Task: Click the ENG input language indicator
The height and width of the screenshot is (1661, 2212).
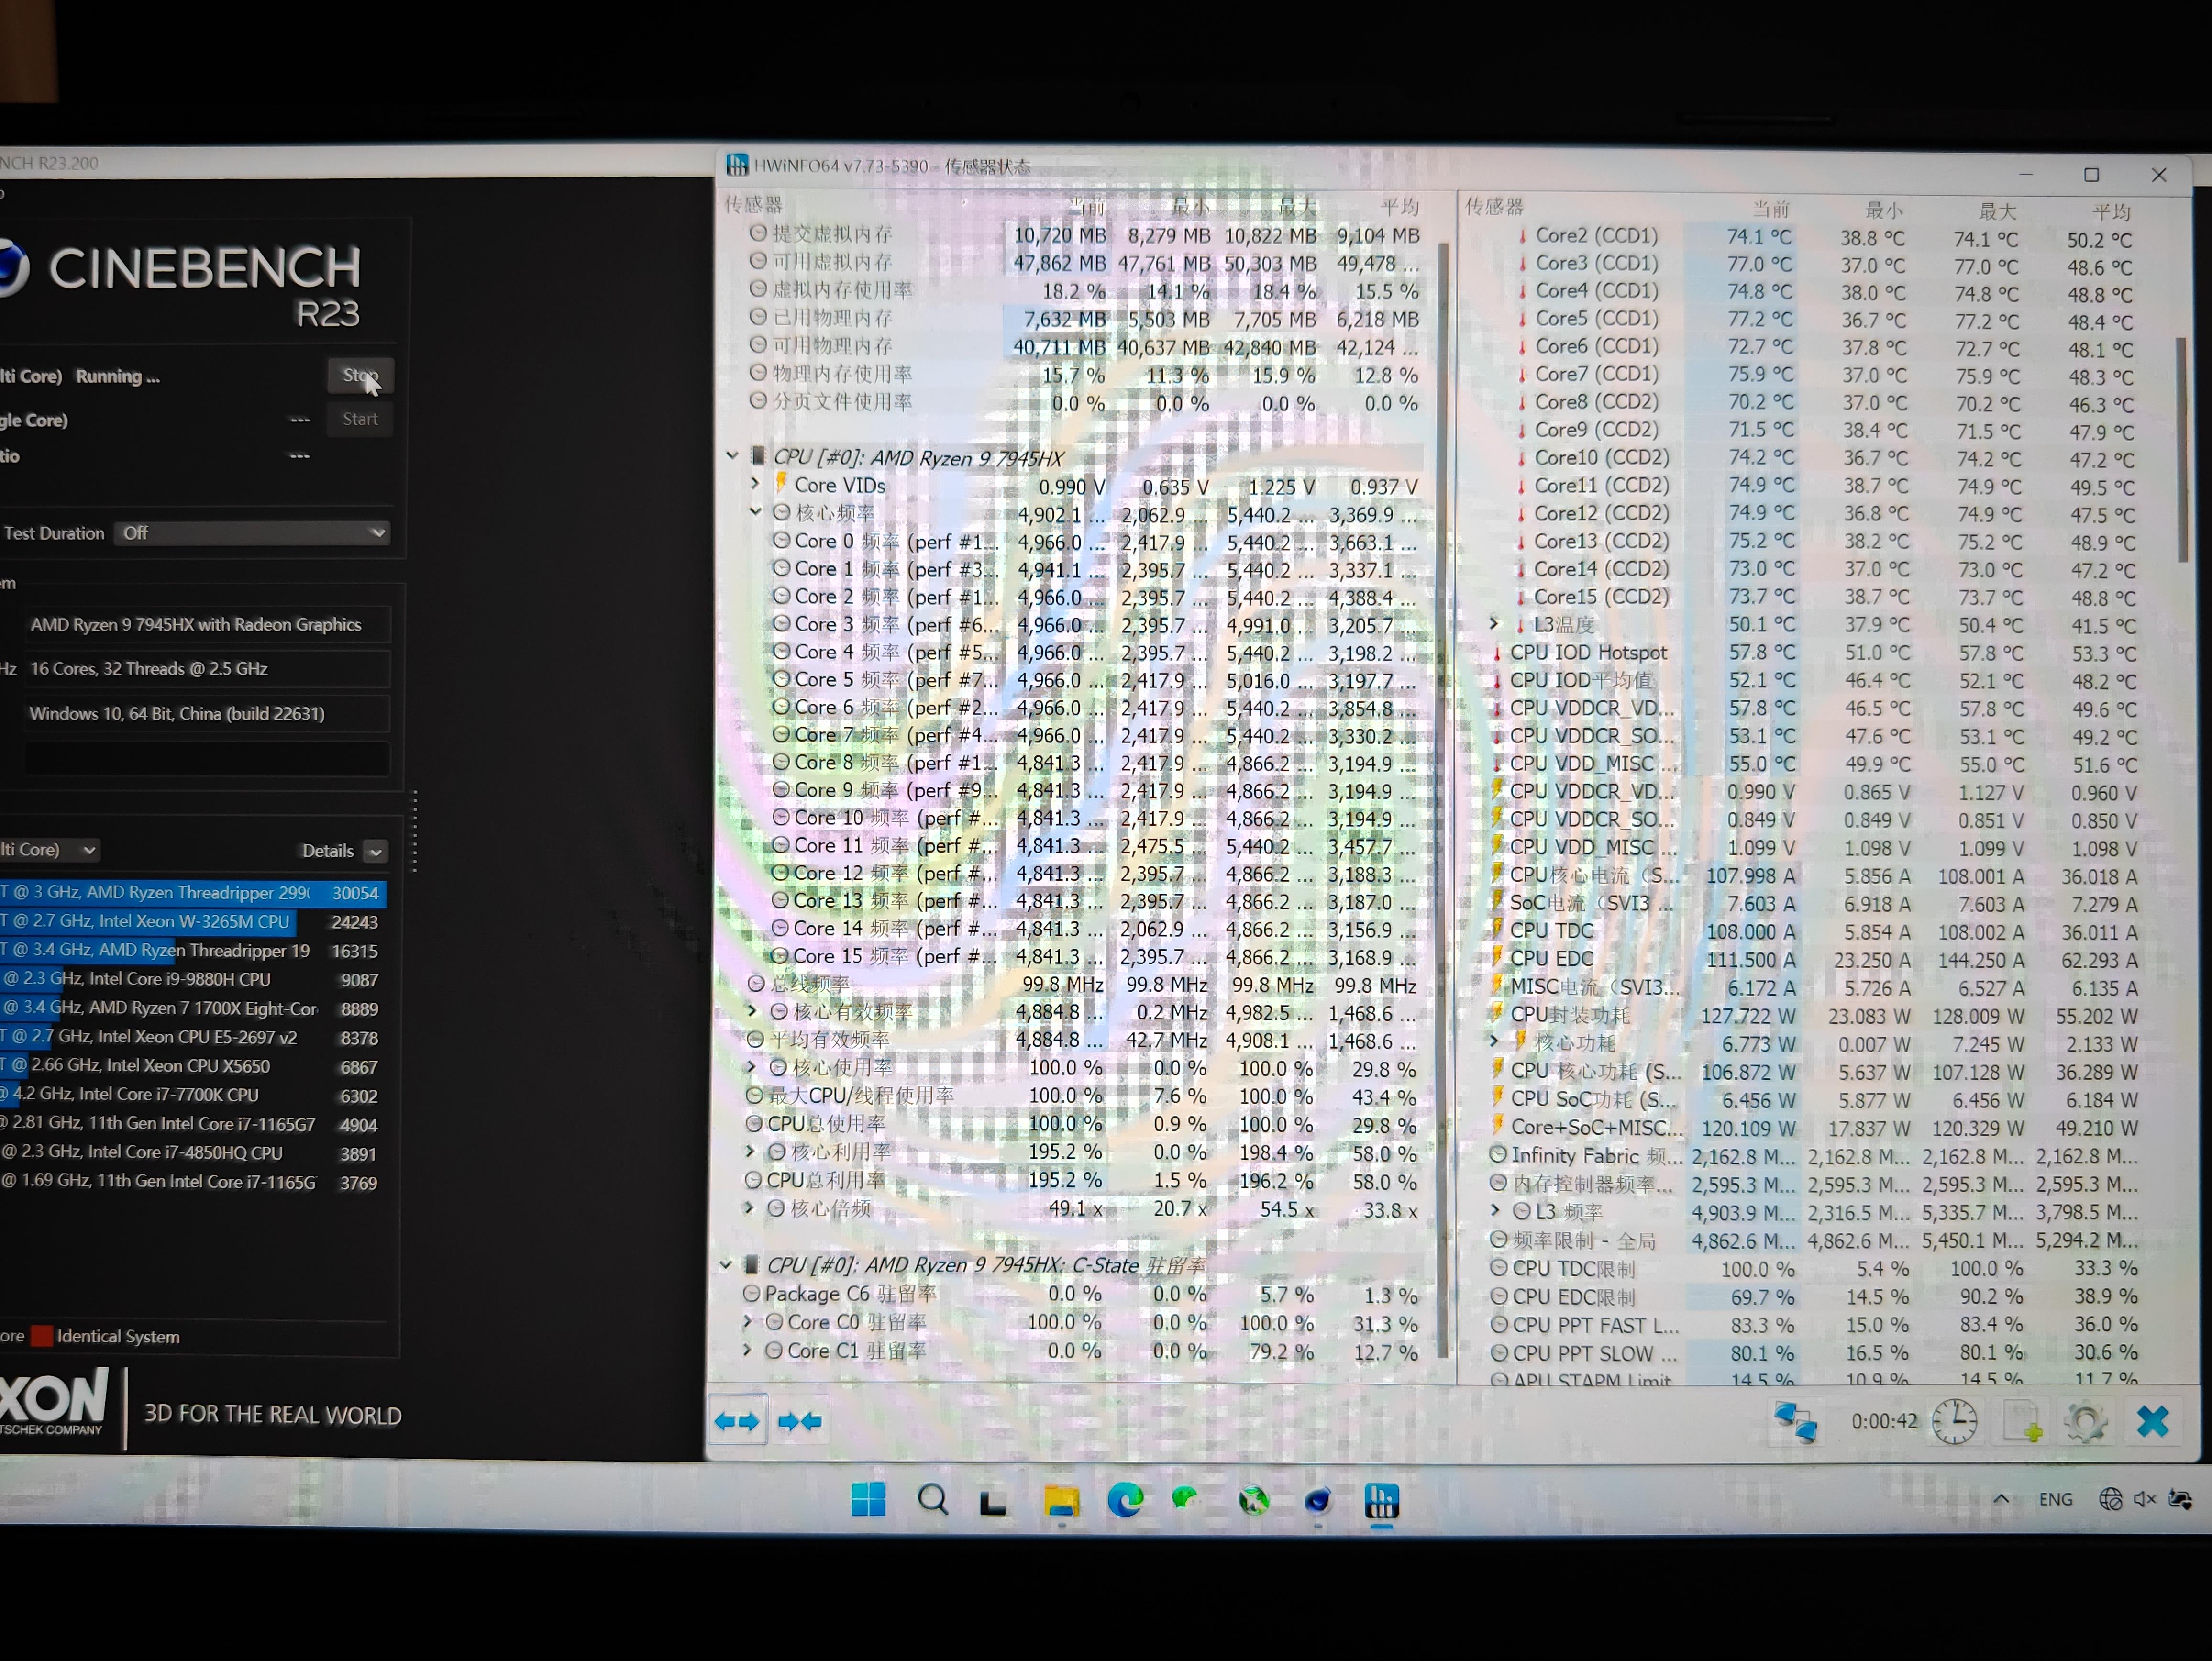Action: (x=2055, y=1499)
